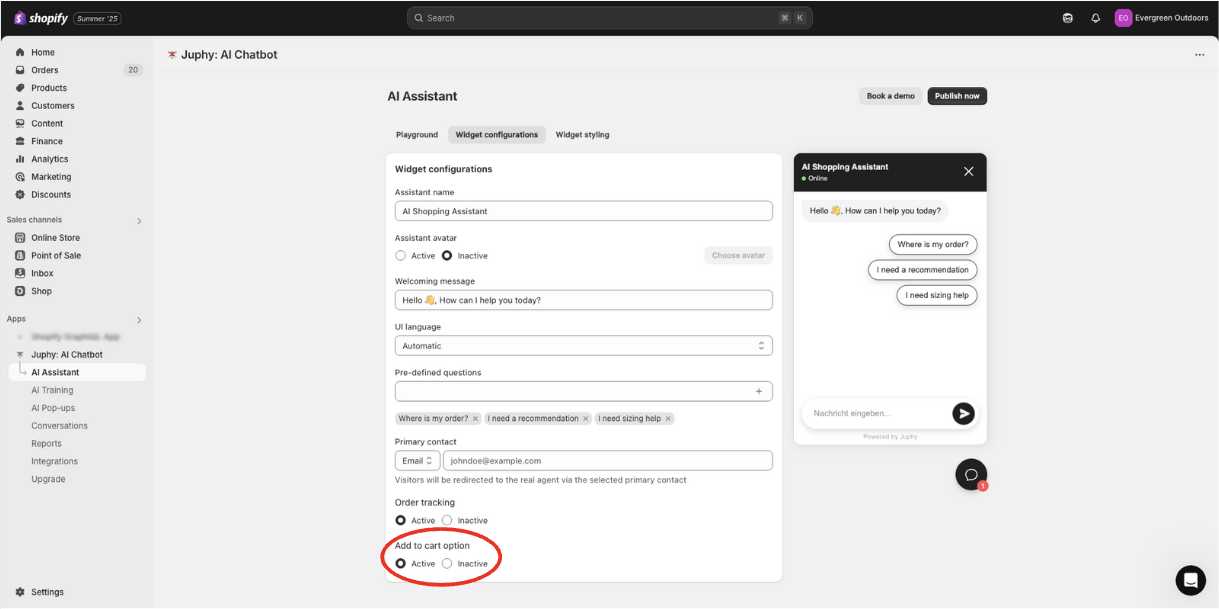Click Book a demo button
Screen dimensions: 1219x609
pos(890,96)
